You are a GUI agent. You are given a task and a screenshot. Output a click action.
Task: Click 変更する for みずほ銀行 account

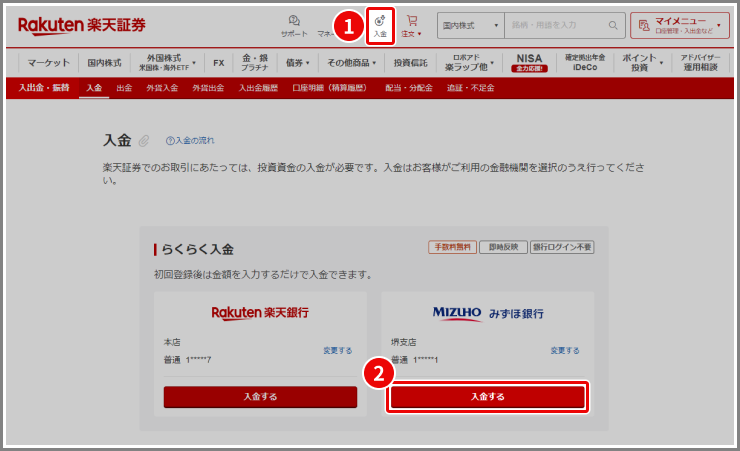click(565, 351)
